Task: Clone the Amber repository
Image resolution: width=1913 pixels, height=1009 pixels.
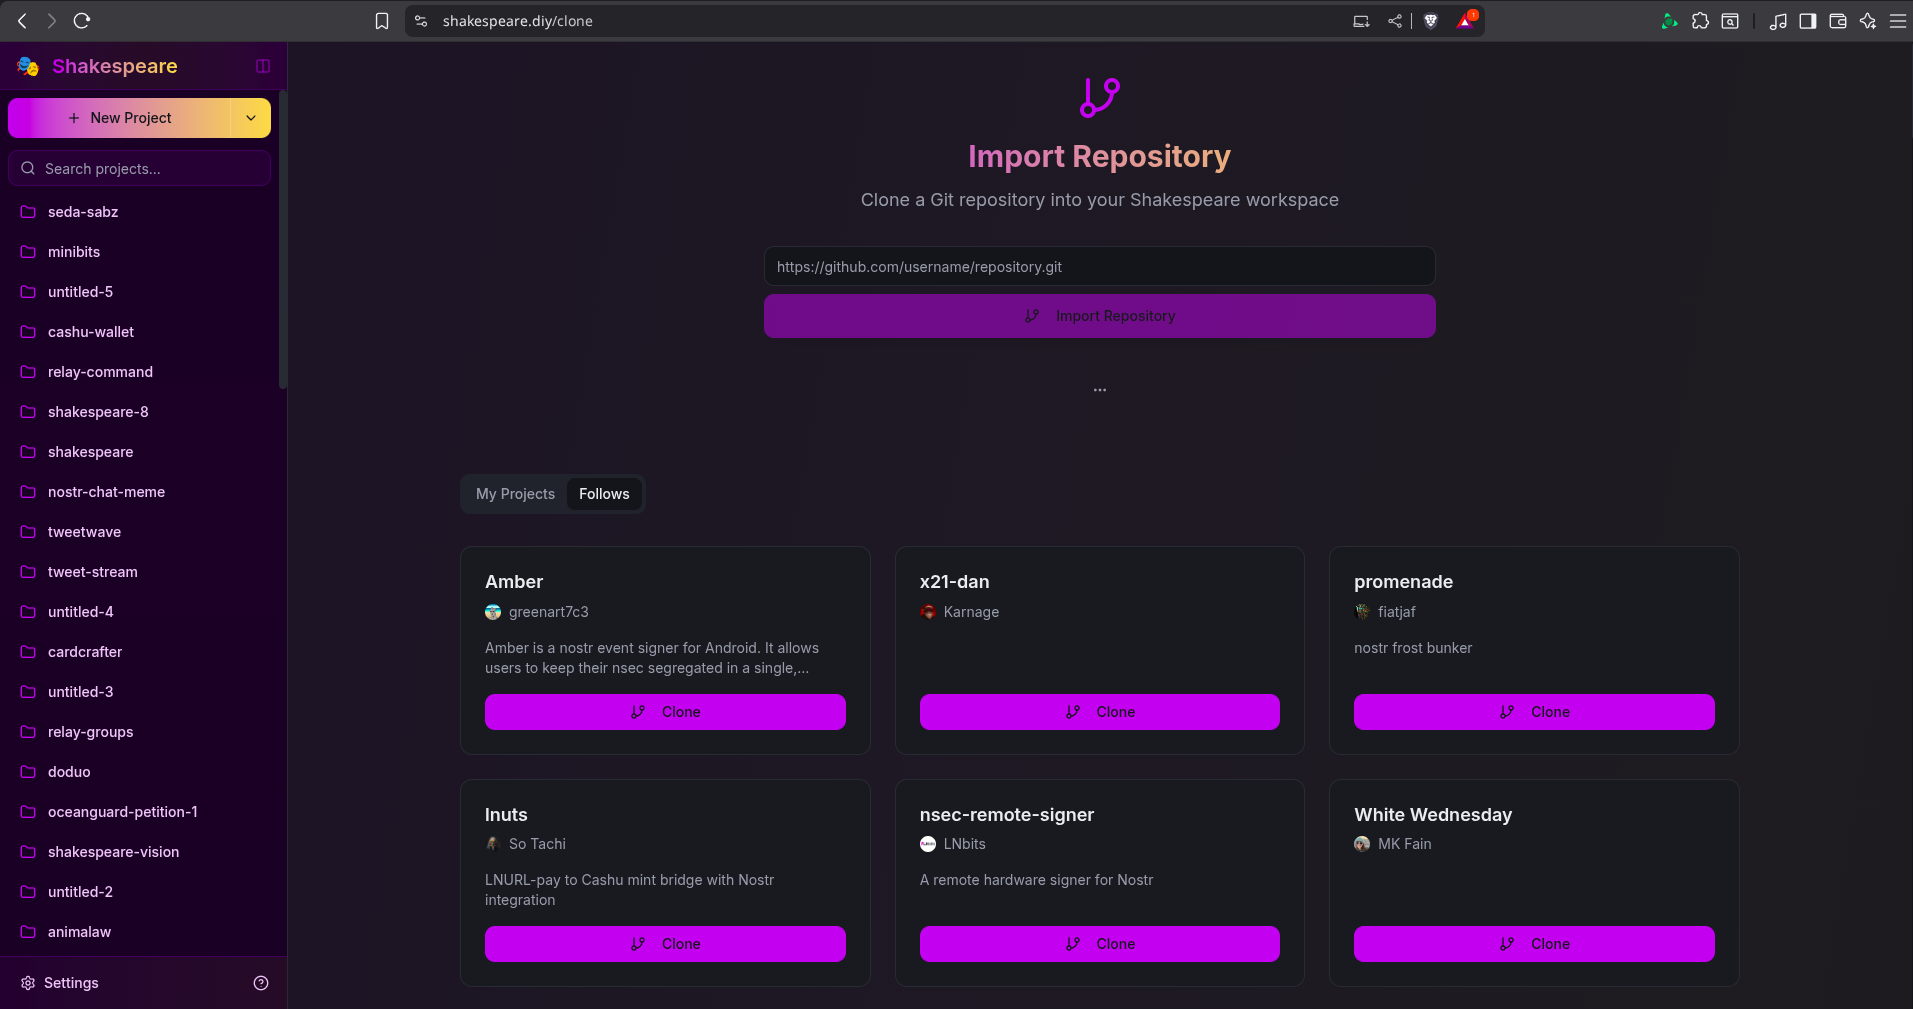Action: click(665, 712)
